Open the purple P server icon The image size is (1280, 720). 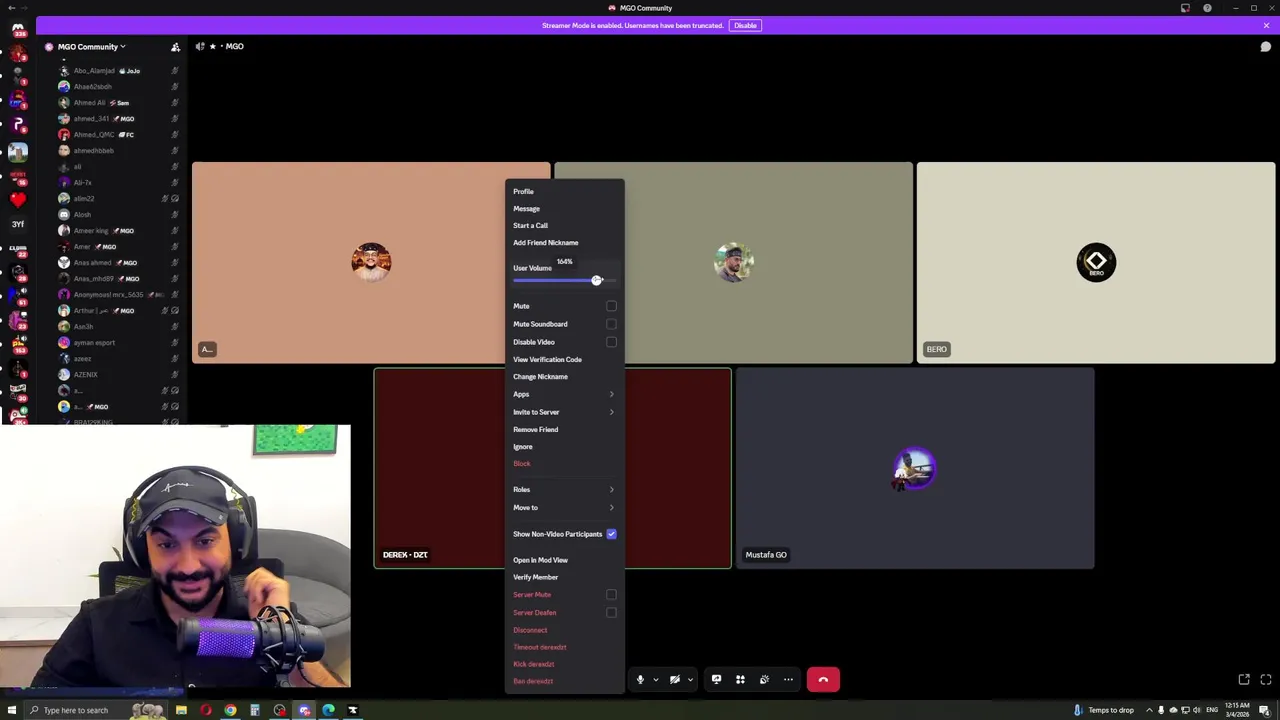pos(18,125)
